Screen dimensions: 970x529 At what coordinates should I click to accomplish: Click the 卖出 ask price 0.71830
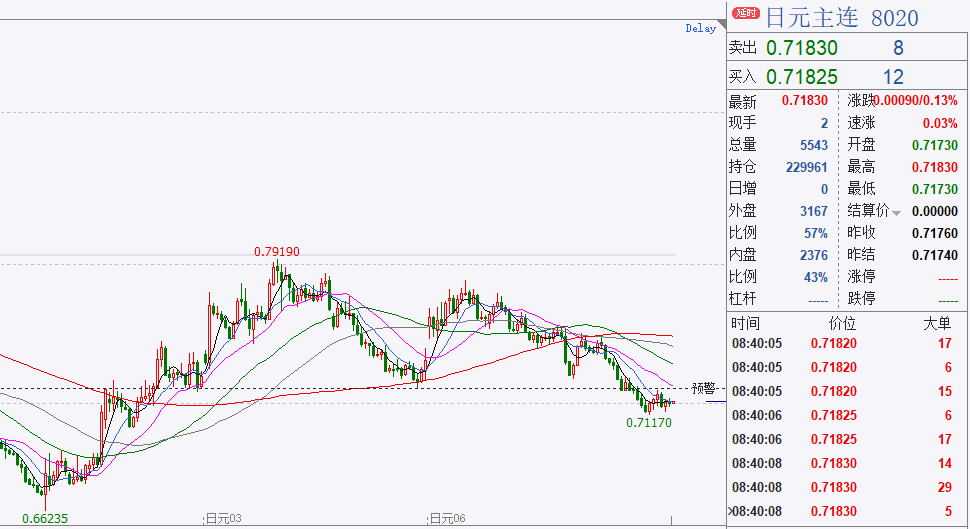point(802,48)
